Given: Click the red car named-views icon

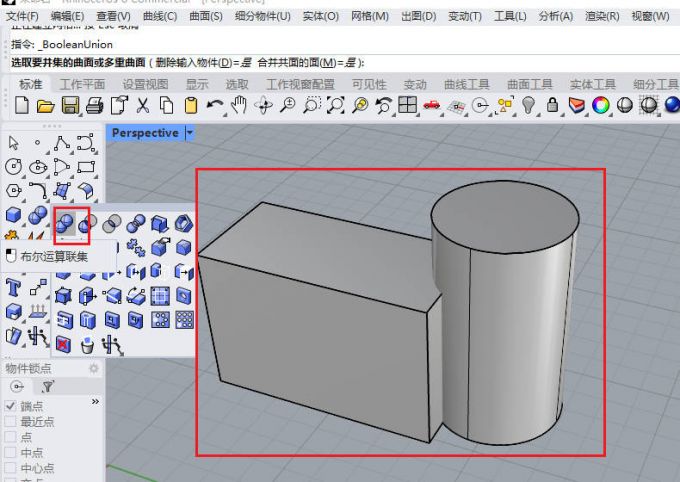Looking at the screenshot, I should 432,105.
